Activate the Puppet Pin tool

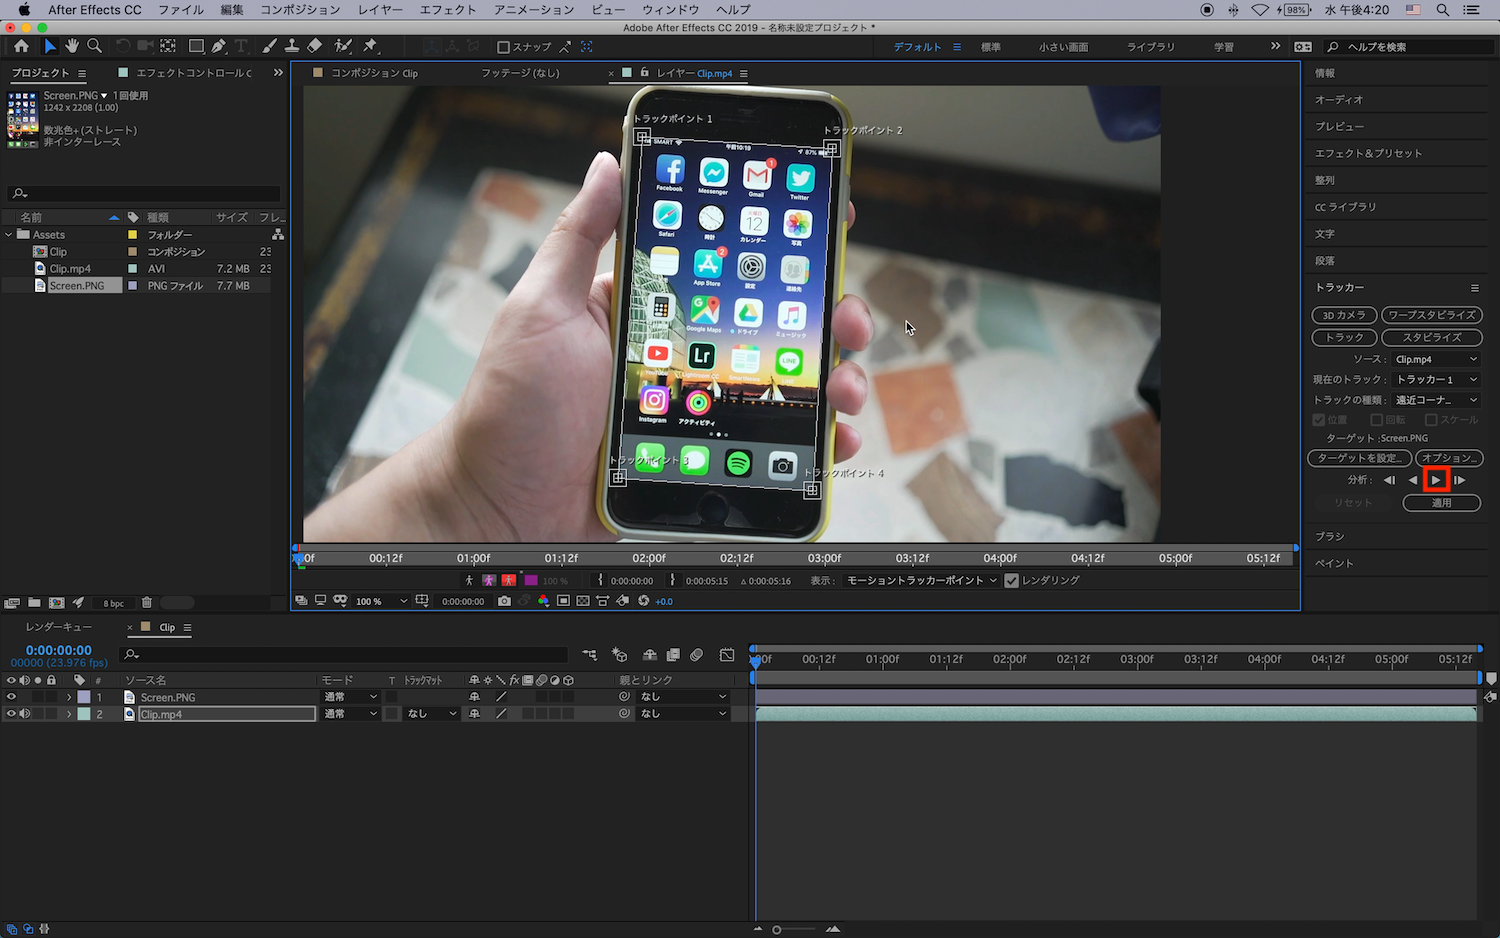371,46
